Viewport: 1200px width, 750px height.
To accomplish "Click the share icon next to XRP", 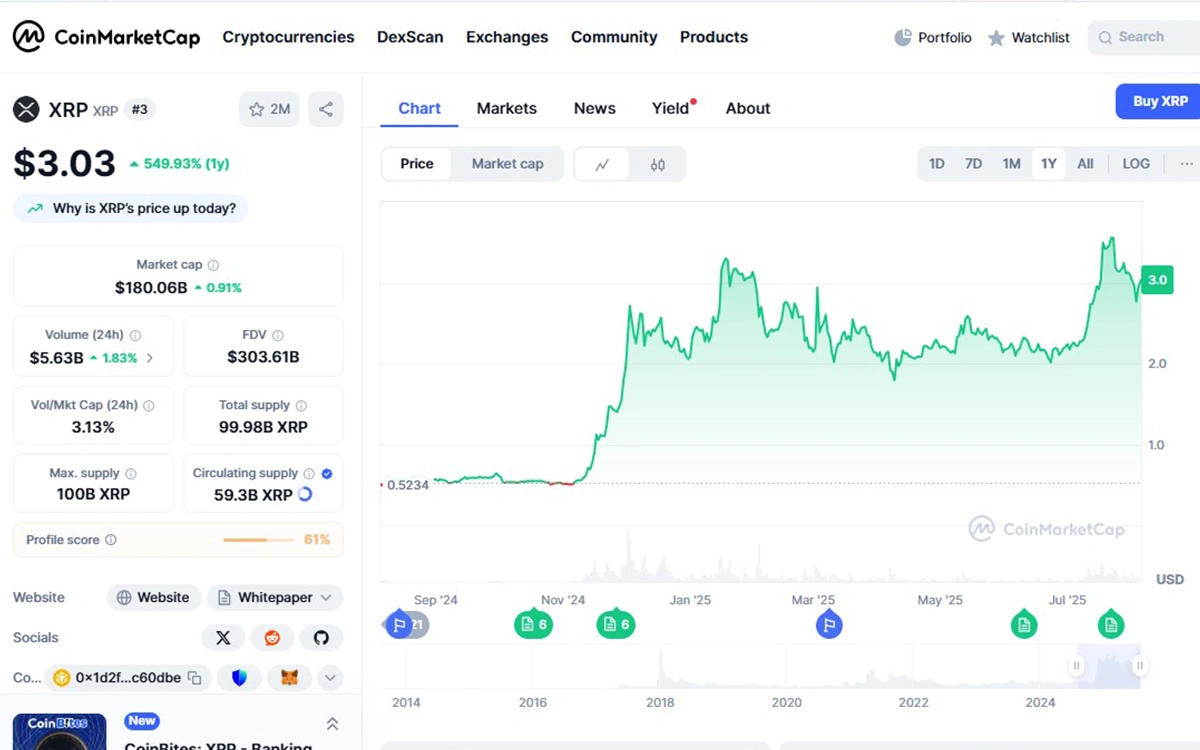I will 326,109.
